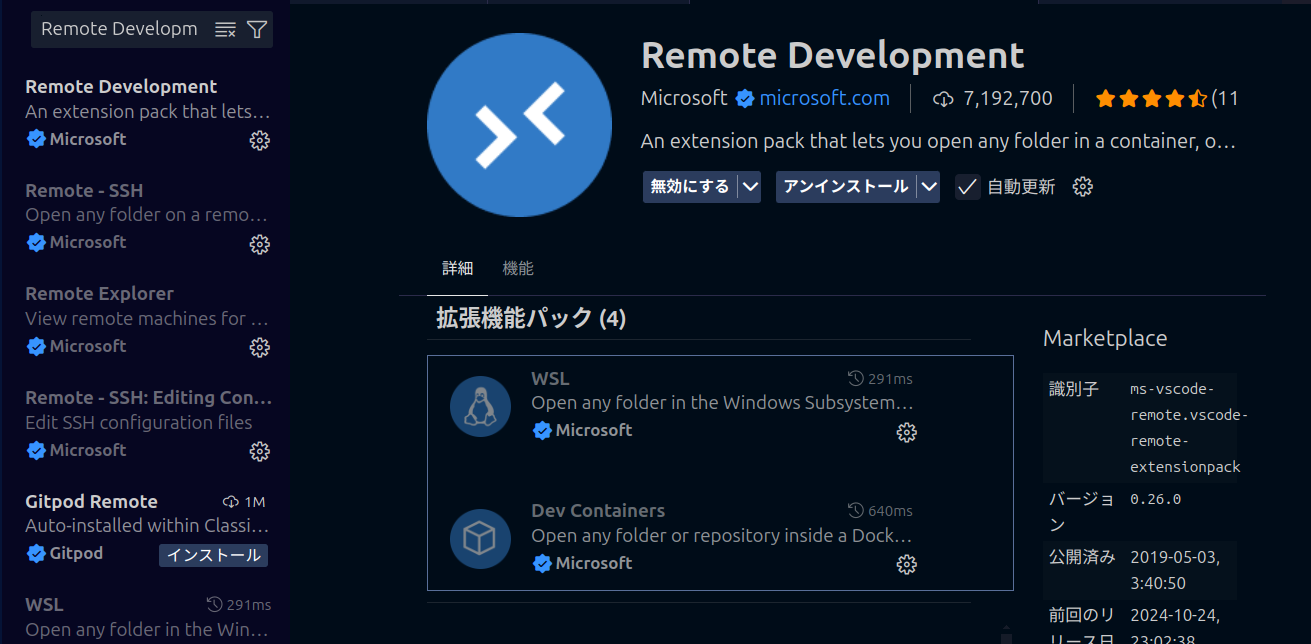Open gear settings for Remote Explorer extension
The image size is (1311, 644).
tap(259, 347)
